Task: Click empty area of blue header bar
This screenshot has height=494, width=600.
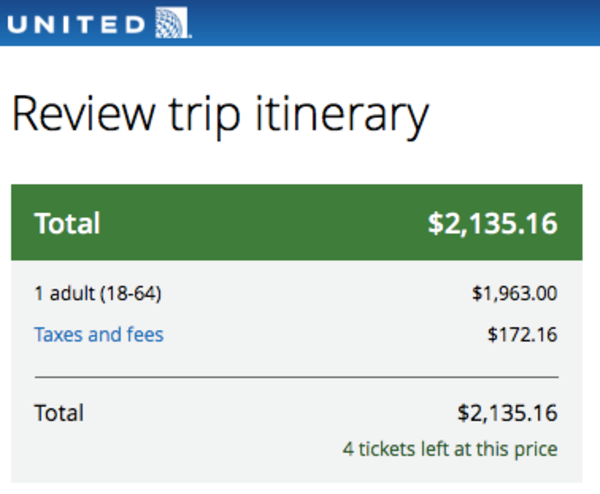Action: coord(400,22)
